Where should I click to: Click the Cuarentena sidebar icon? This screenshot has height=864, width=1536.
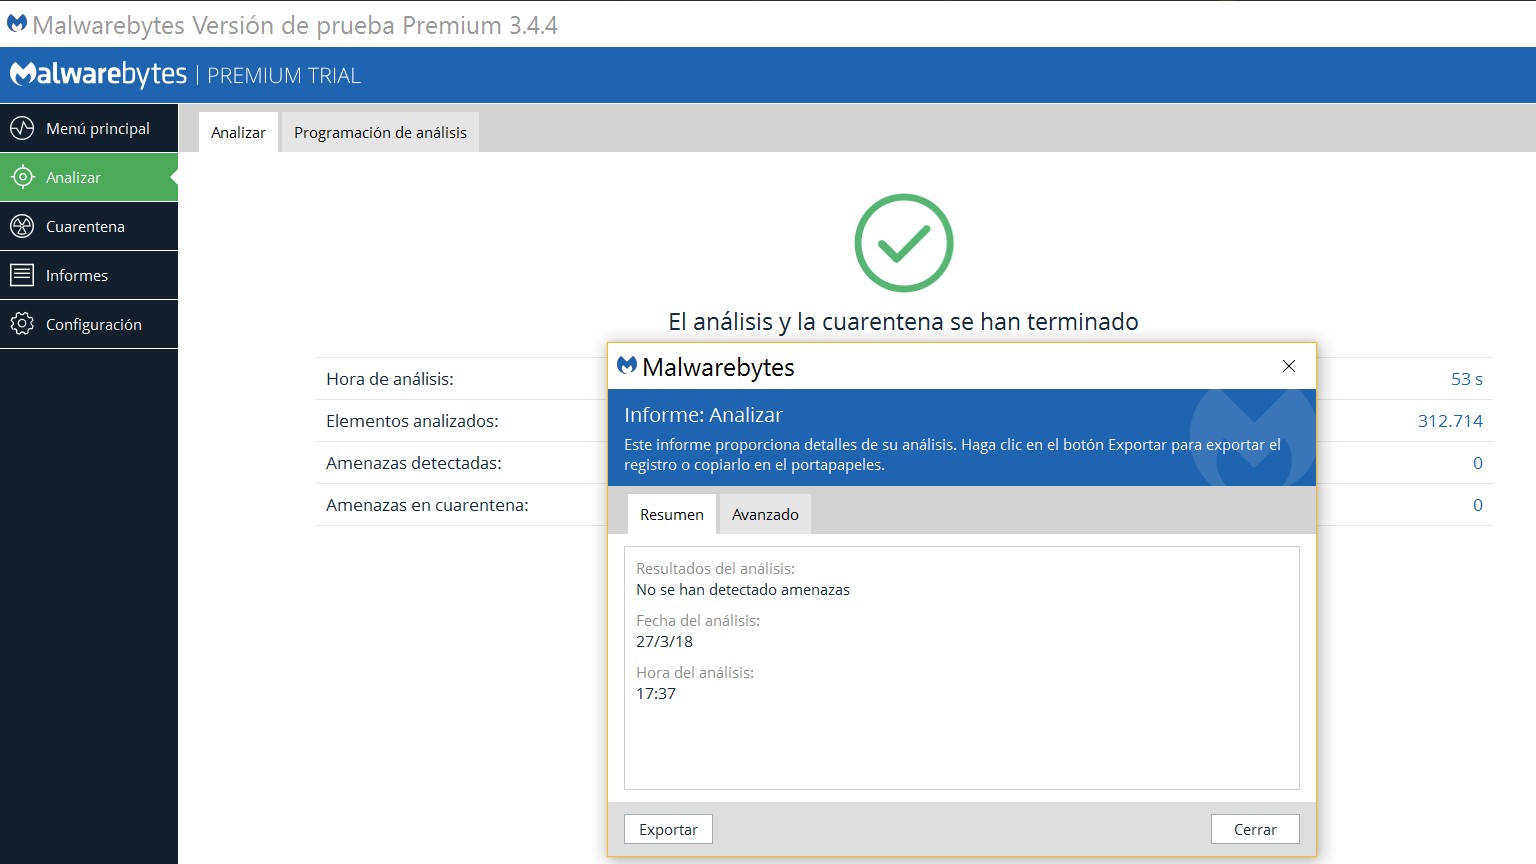coord(22,226)
